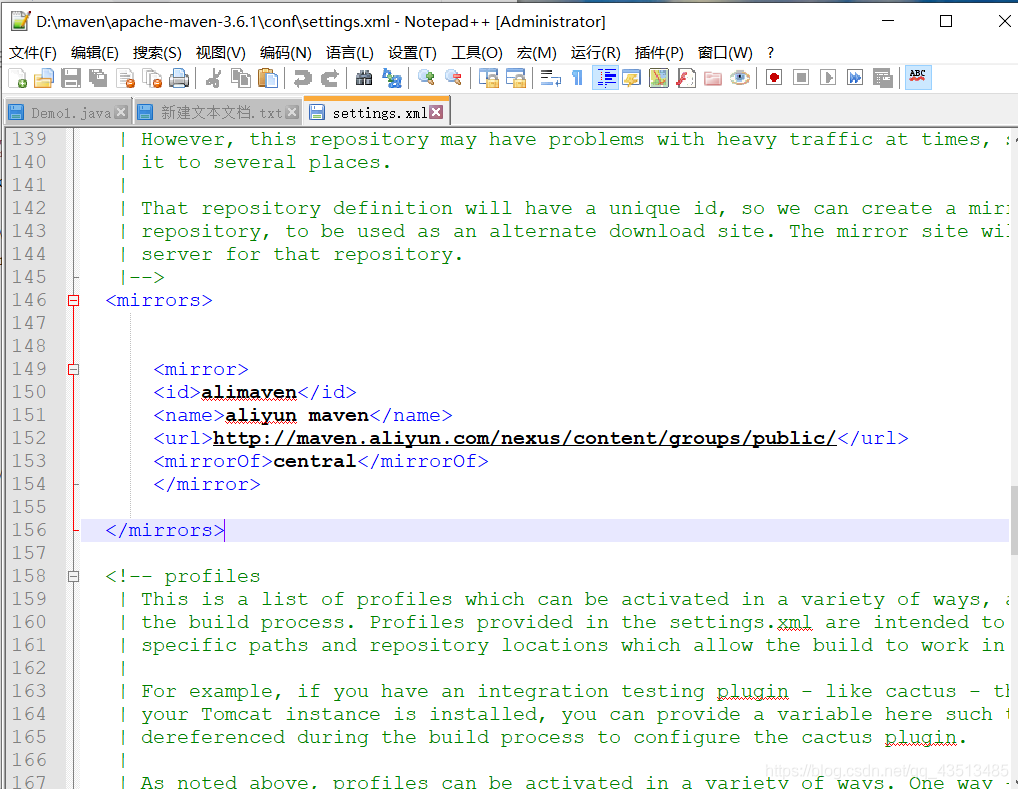The height and width of the screenshot is (789, 1018).
Task: Open a file using the folder icon
Action: (x=43, y=79)
